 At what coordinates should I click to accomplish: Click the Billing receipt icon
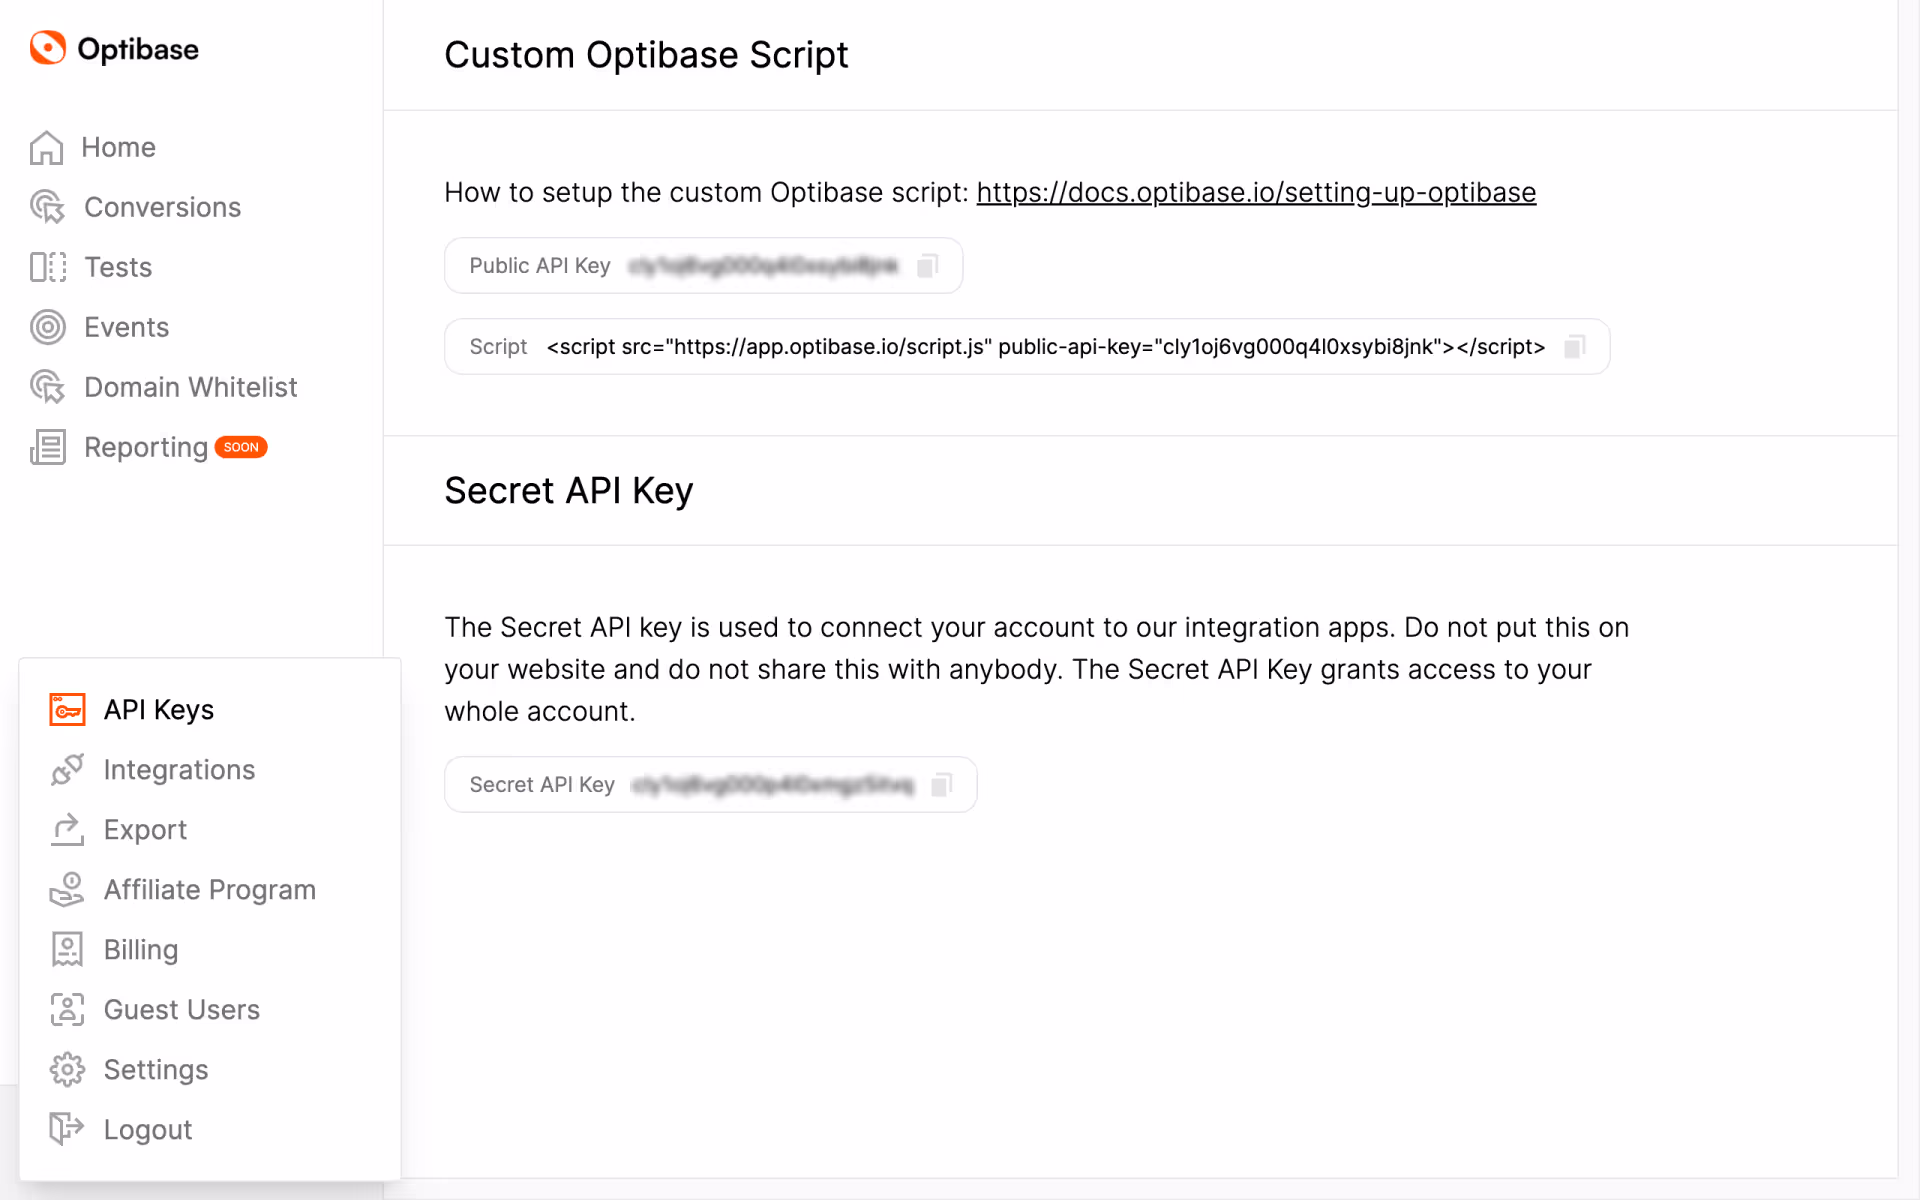67,949
